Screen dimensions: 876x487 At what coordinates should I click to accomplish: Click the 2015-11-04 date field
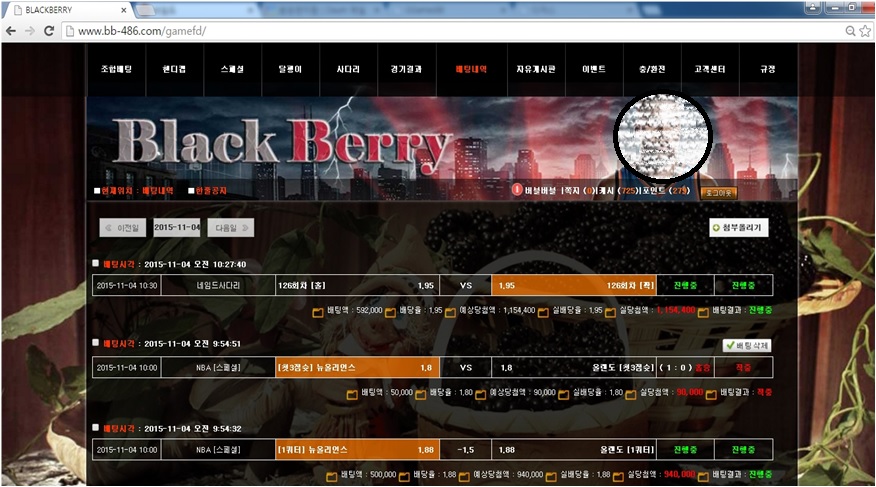pos(177,227)
